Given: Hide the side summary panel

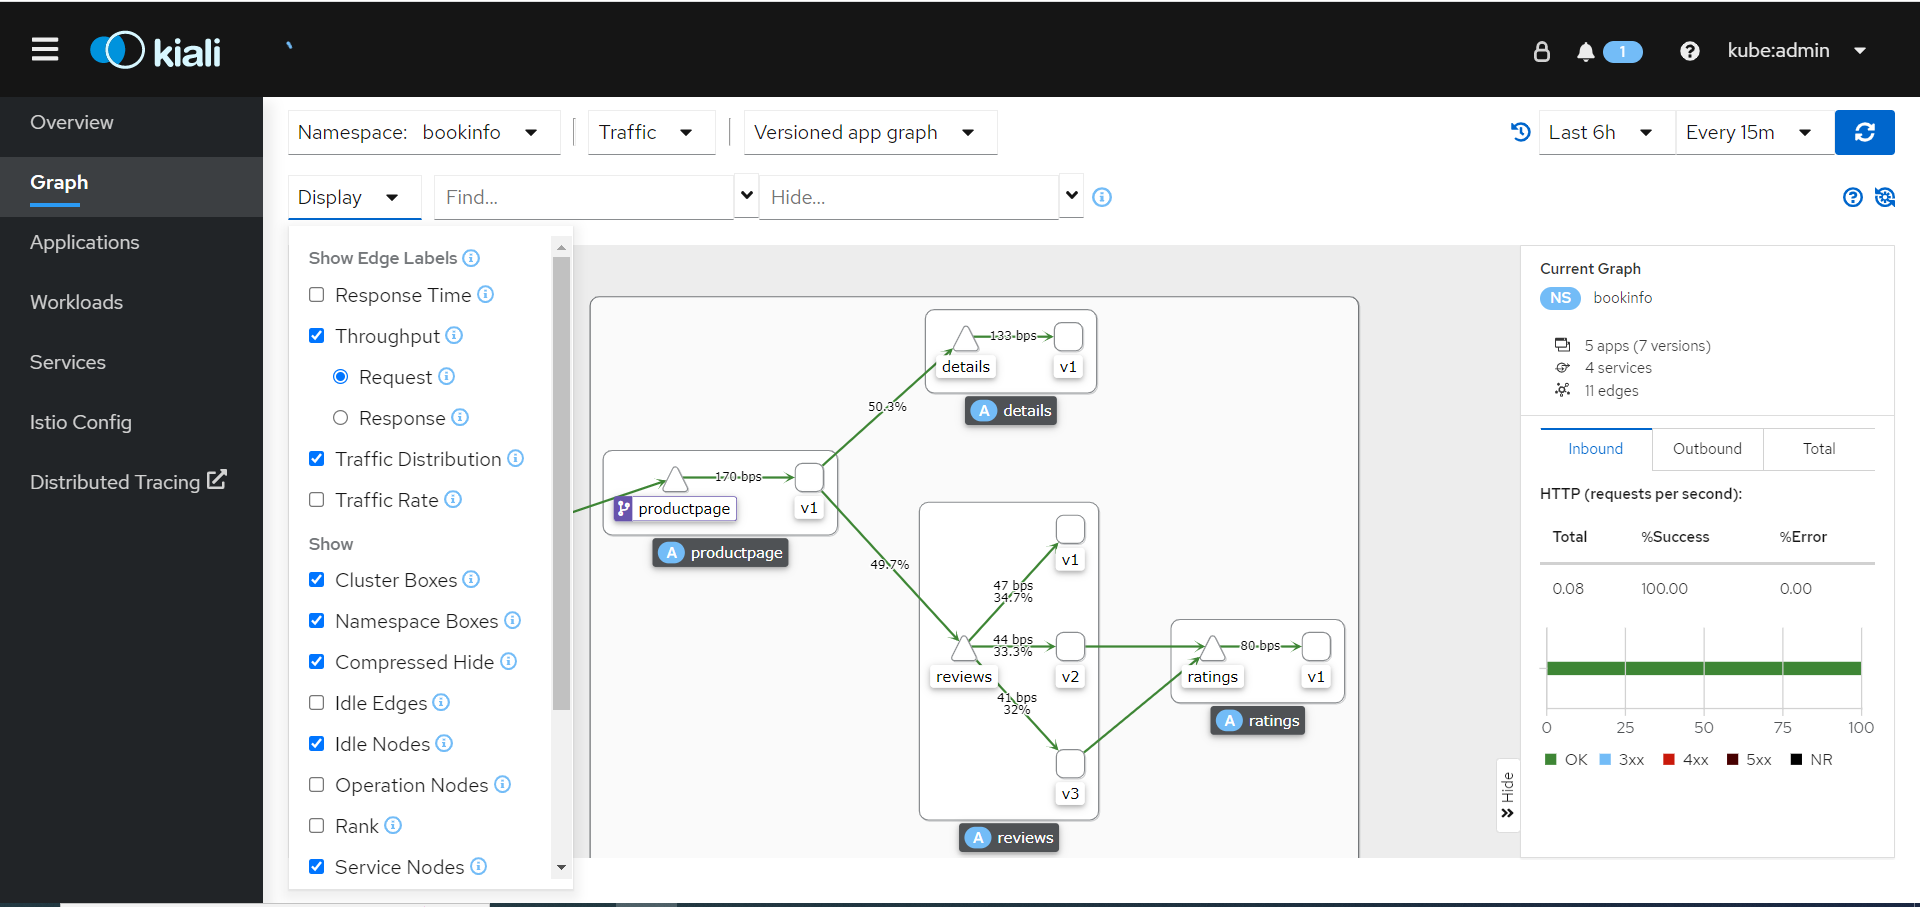Looking at the screenshot, I should coord(1507,795).
